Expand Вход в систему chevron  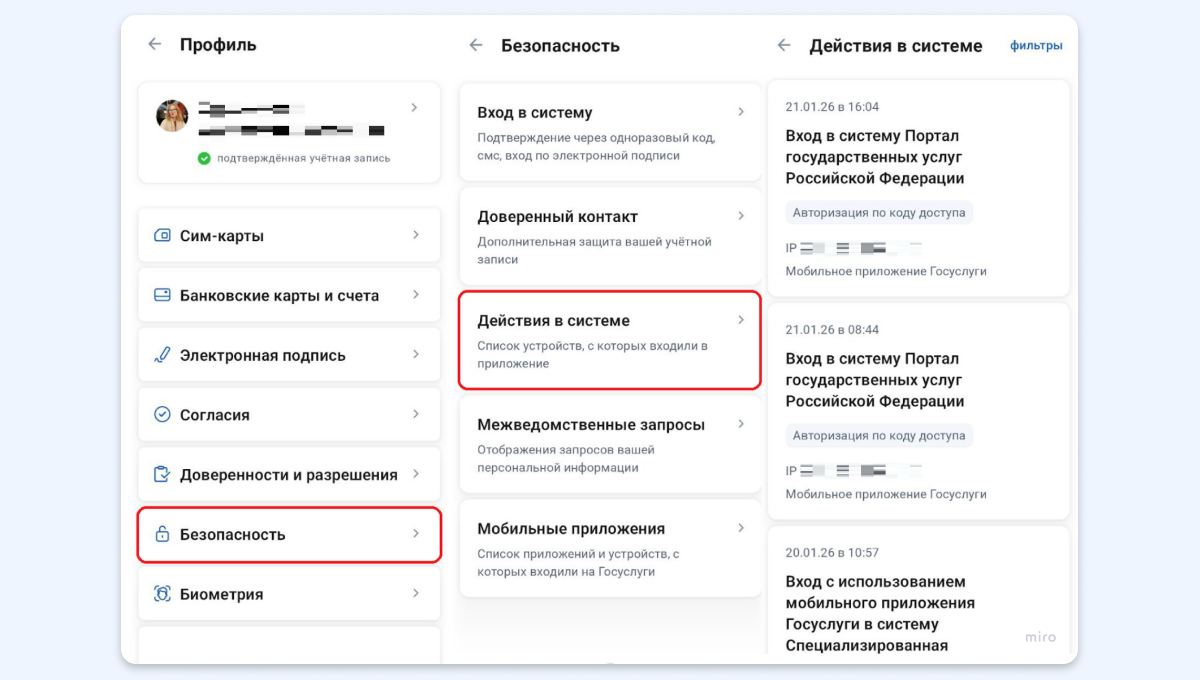(741, 112)
